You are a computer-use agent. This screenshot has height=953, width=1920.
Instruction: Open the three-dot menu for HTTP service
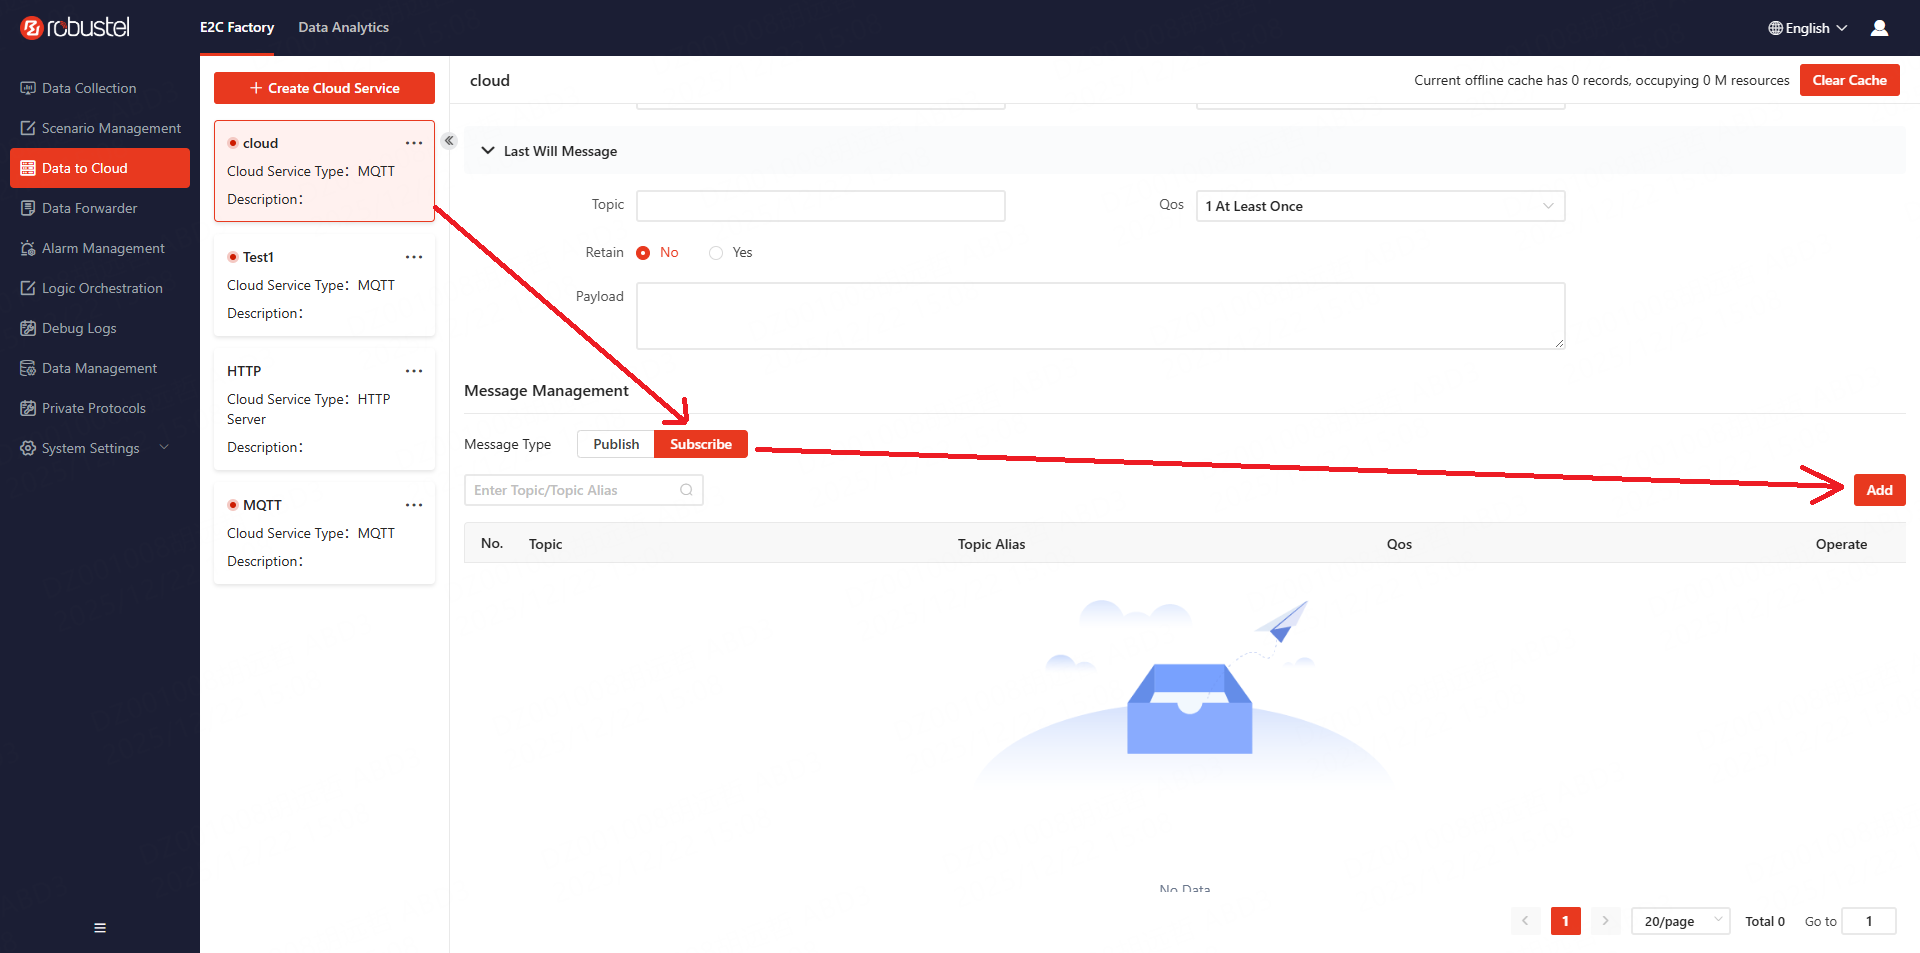414,371
